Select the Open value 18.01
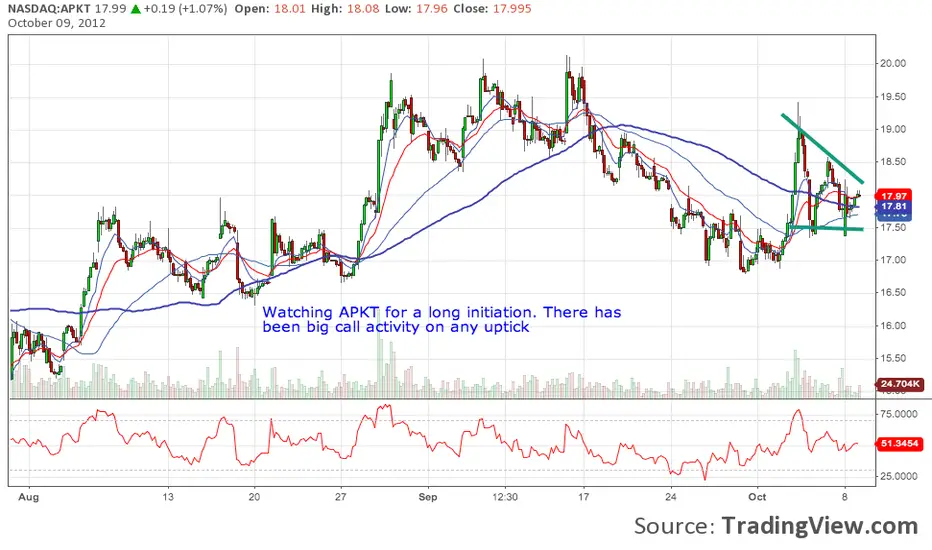Screen dimensions: 932x550 (x=288, y=9)
